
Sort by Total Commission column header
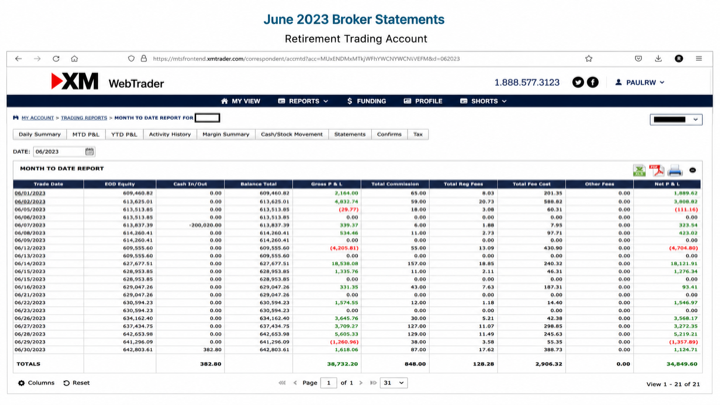[x=395, y=184]
